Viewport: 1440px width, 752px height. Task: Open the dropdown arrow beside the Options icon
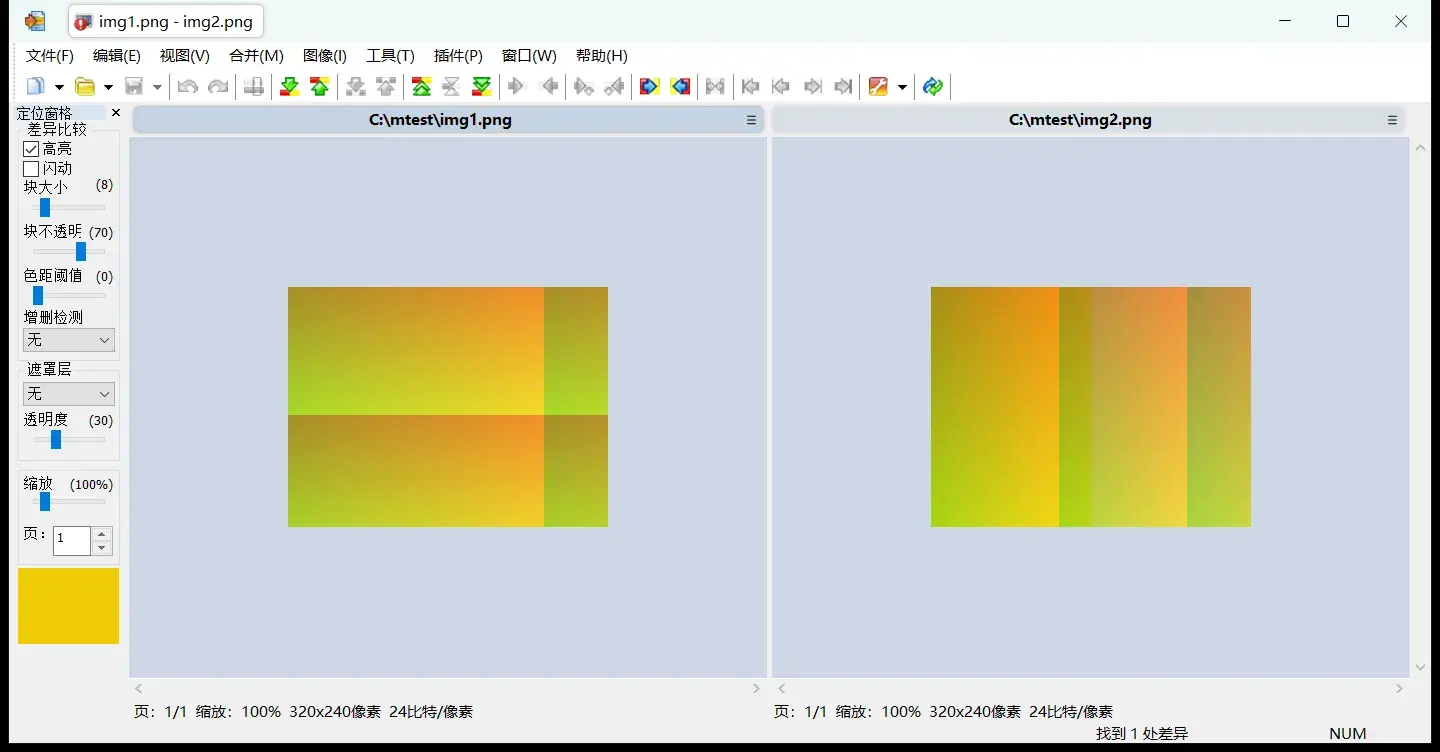tap(902, 87)
